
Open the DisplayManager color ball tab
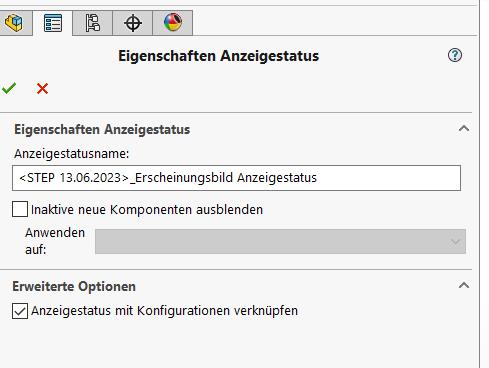(x=173, y=23)
